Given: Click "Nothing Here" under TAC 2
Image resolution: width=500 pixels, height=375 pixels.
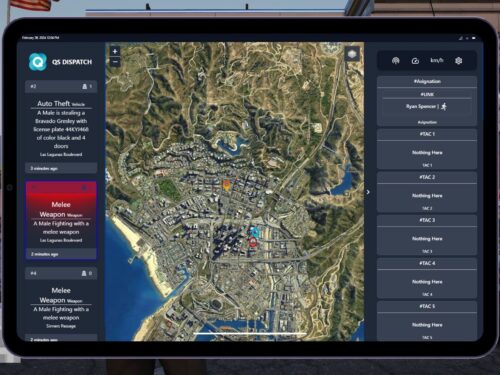Looking at the screenshot, I should click(x=427, y=196).
